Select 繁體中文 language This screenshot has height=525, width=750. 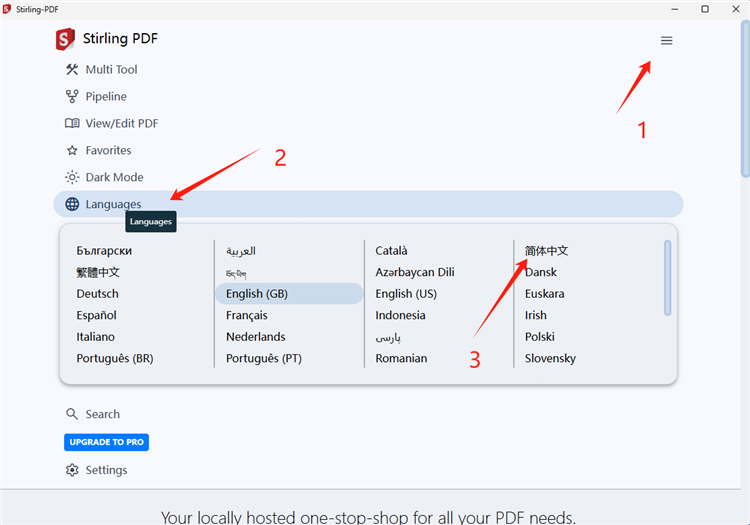(x=98, y=272)
